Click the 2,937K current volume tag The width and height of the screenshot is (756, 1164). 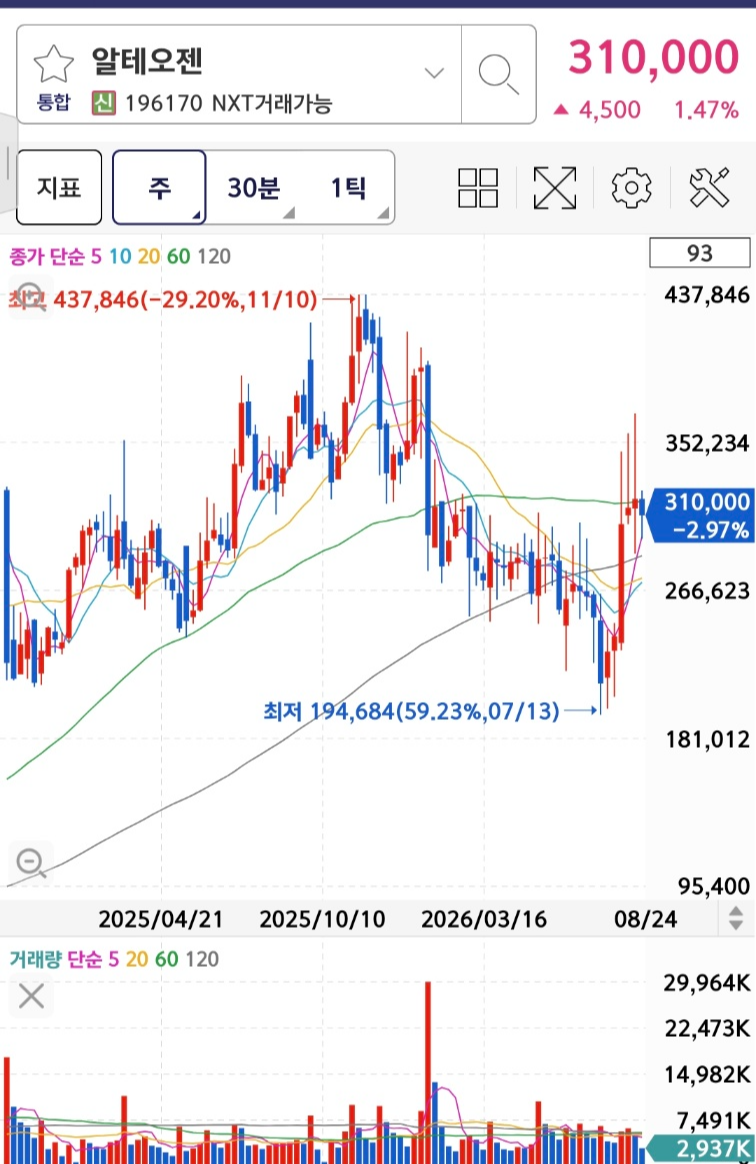(x=702, y=1148)
